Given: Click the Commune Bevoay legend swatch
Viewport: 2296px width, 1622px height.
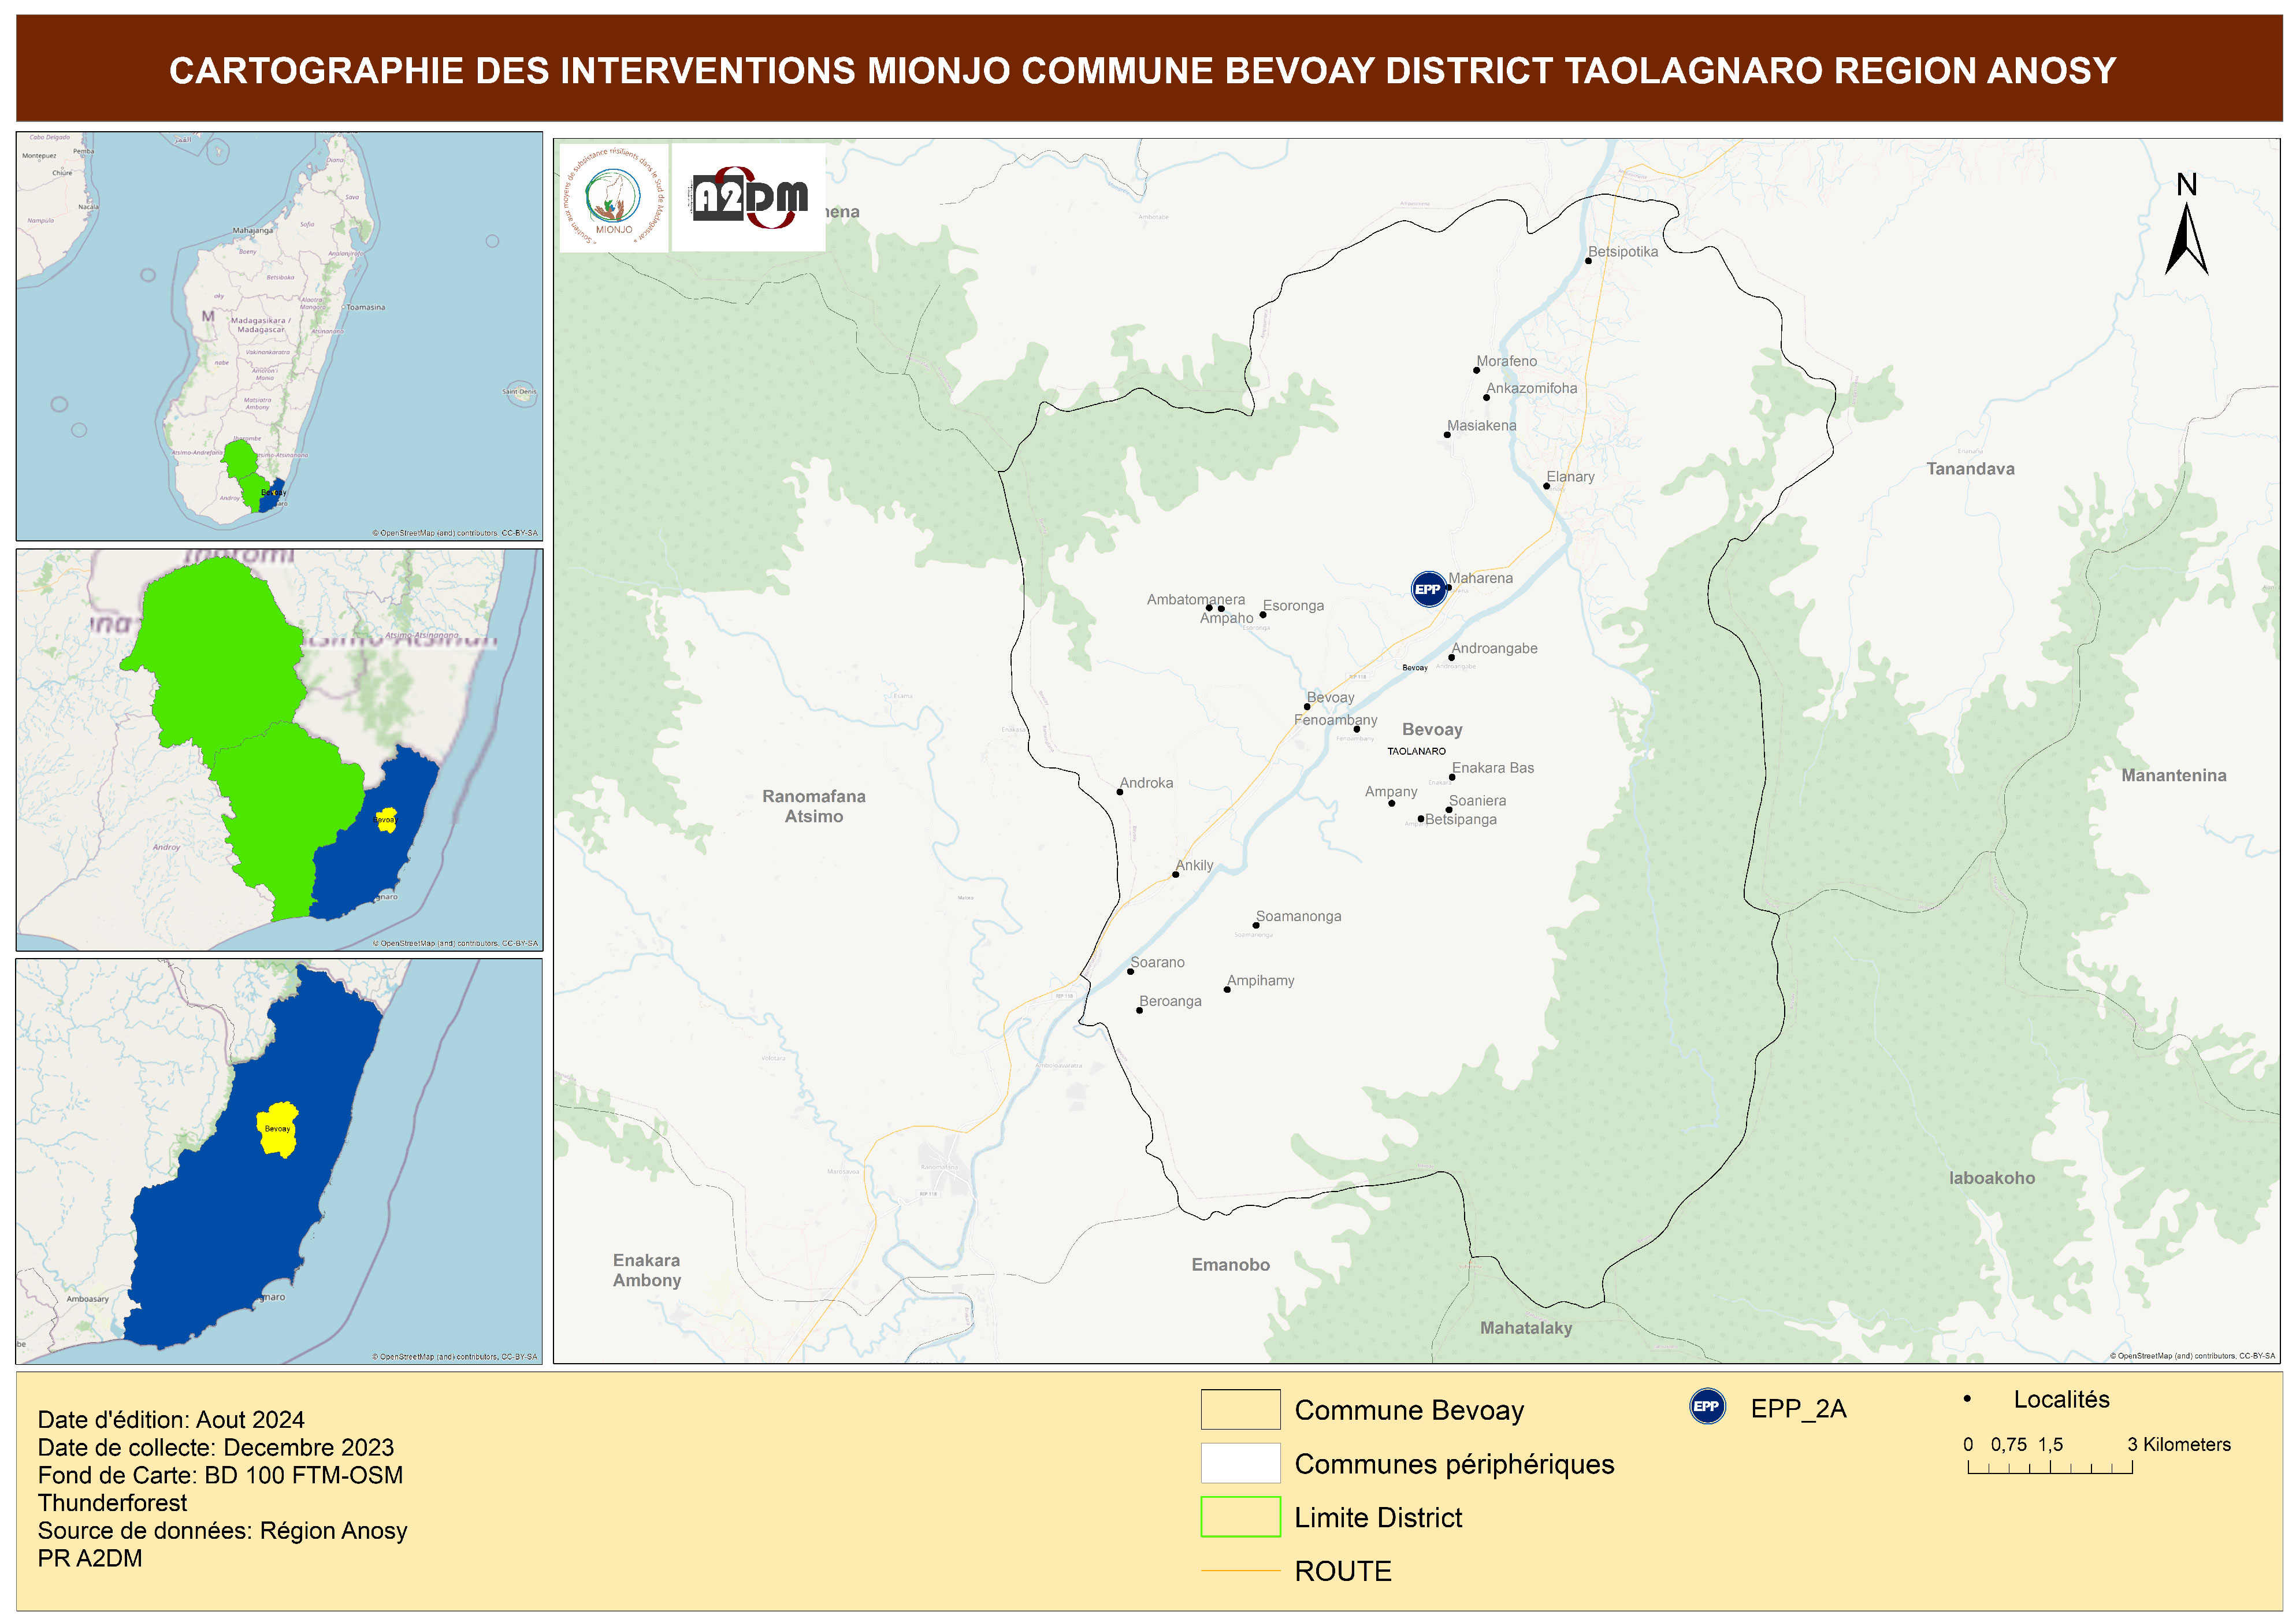Looking at the screenshot, I should 1240,1409.
